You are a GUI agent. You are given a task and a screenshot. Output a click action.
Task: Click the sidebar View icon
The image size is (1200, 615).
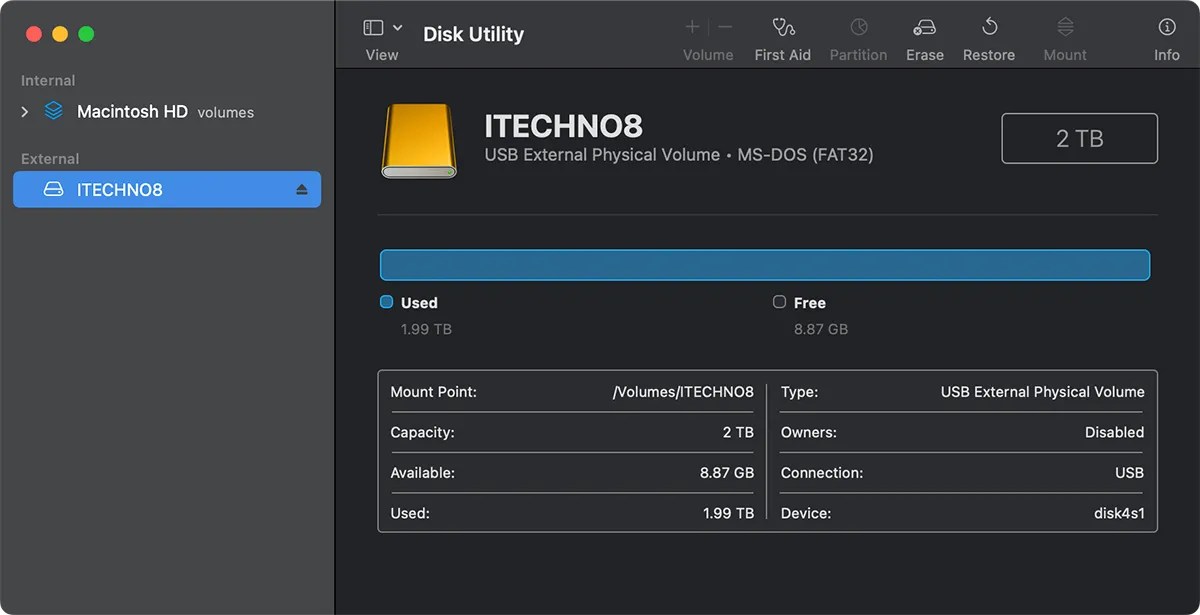[371, 25]
